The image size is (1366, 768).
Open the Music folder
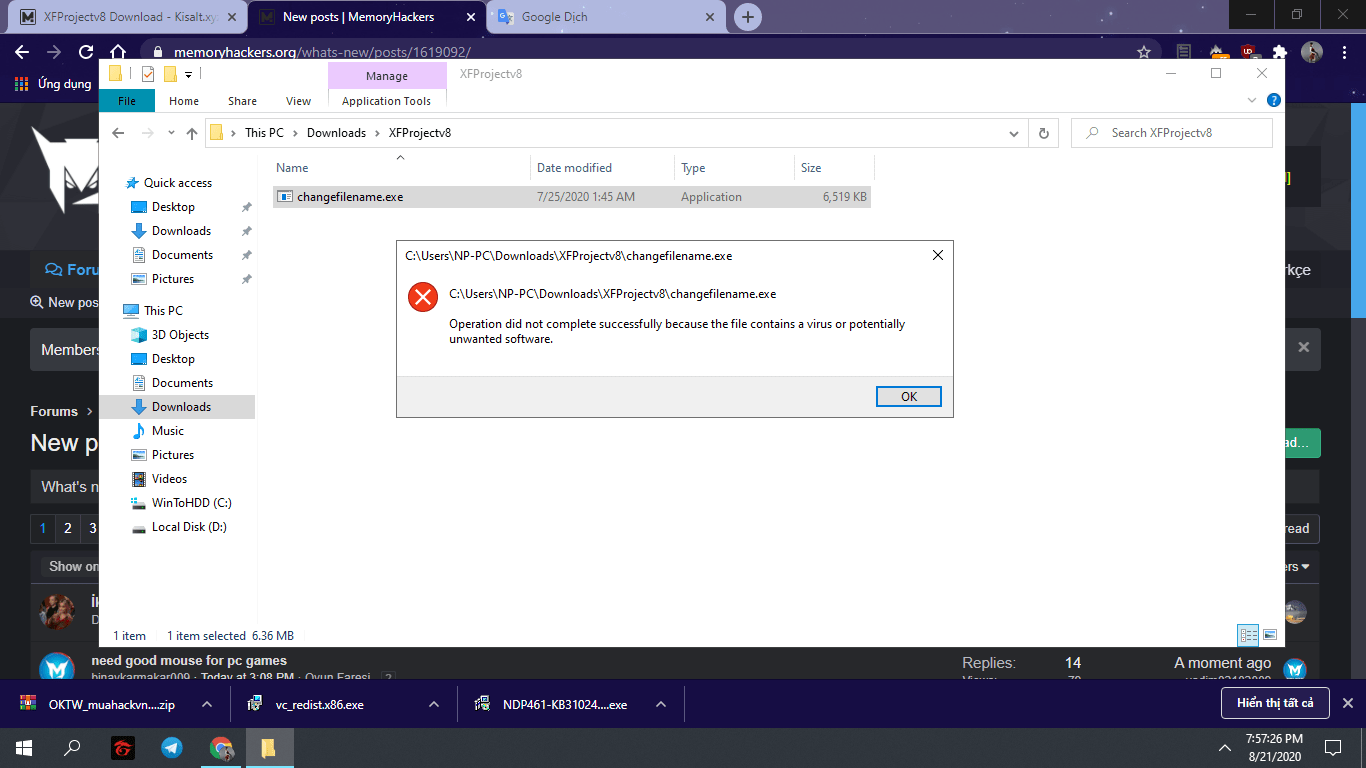click(167, 431)
